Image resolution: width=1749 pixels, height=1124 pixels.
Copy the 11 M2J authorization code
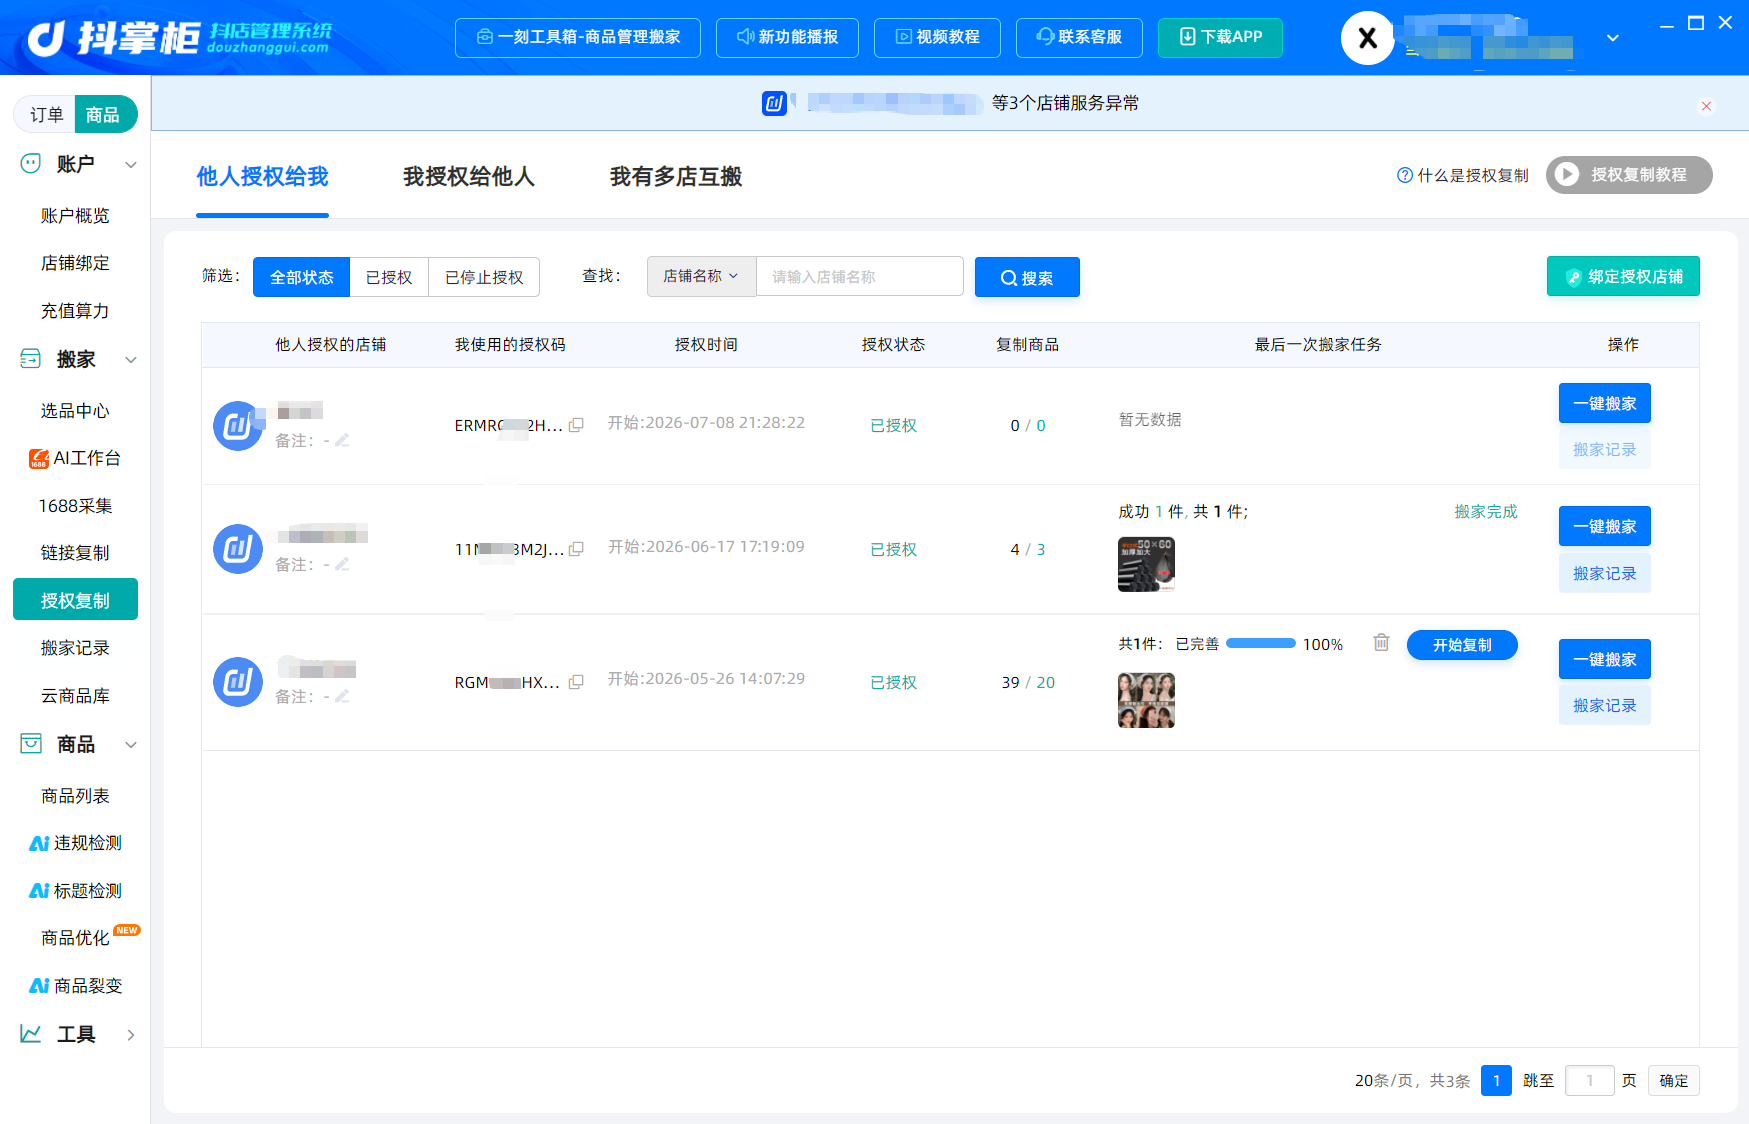[576, 549]
